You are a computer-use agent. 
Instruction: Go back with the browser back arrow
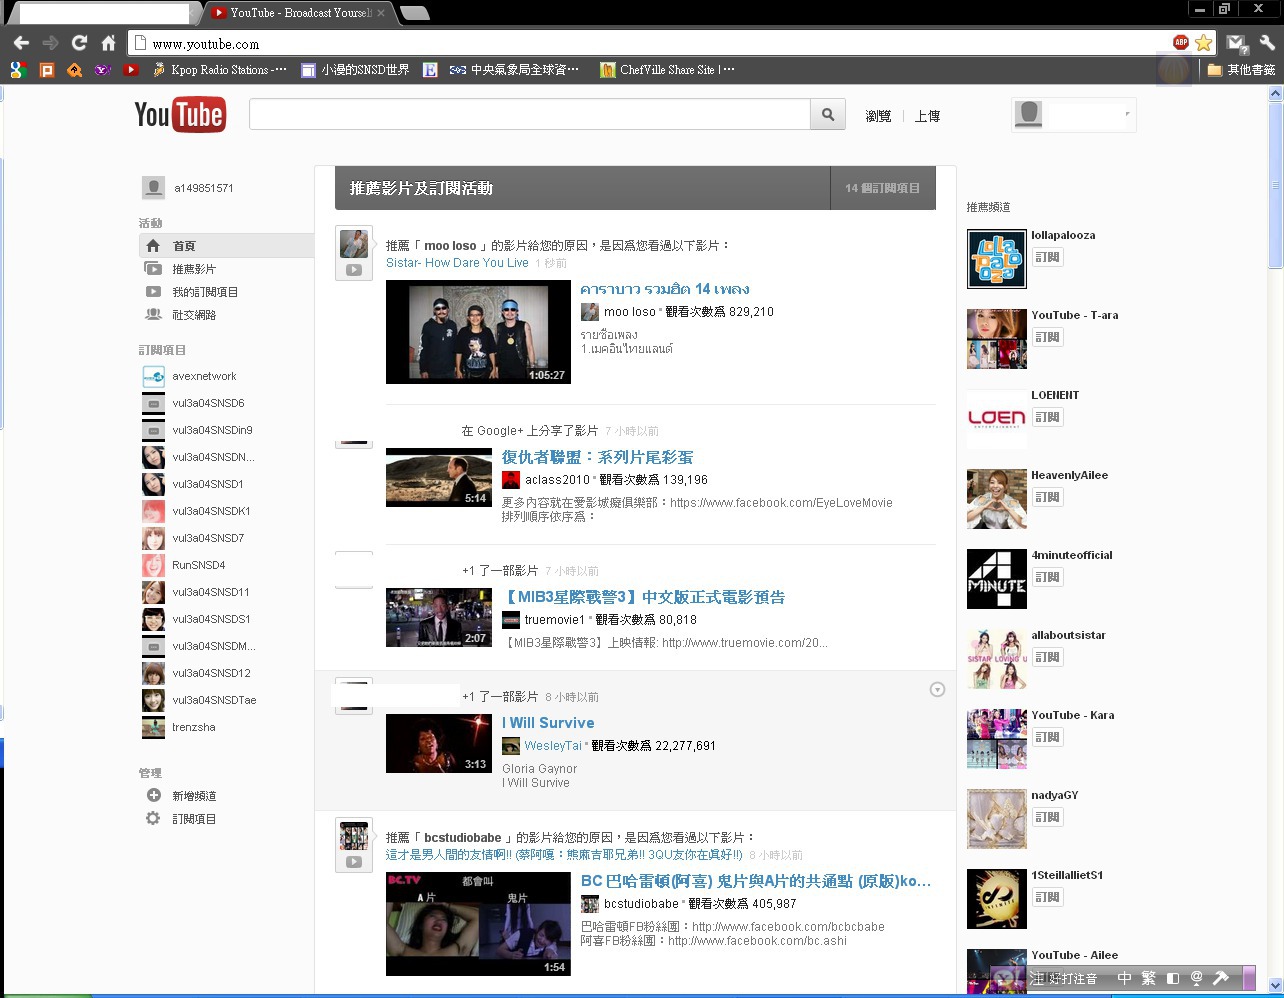point(21,43)
